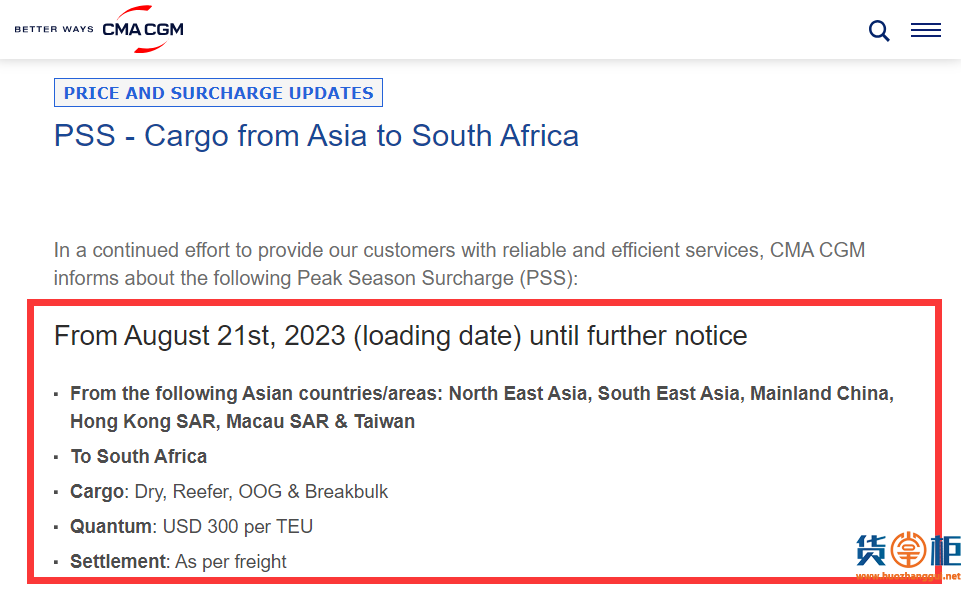Click the blue 货 character in the watermark
The width and height of the screenshot is (961, 594).
coord(872,550)
